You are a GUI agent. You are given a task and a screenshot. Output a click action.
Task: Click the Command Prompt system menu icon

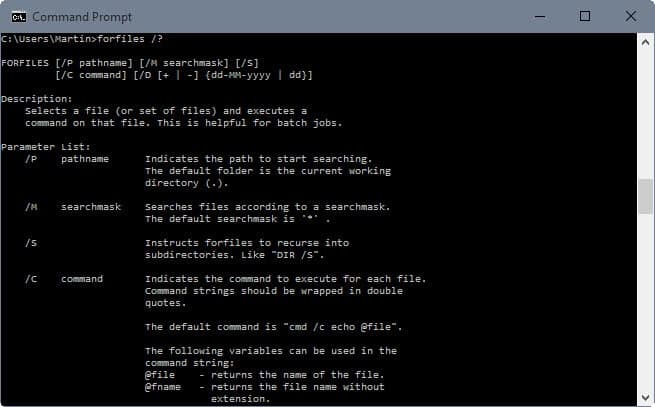(19, 17)
